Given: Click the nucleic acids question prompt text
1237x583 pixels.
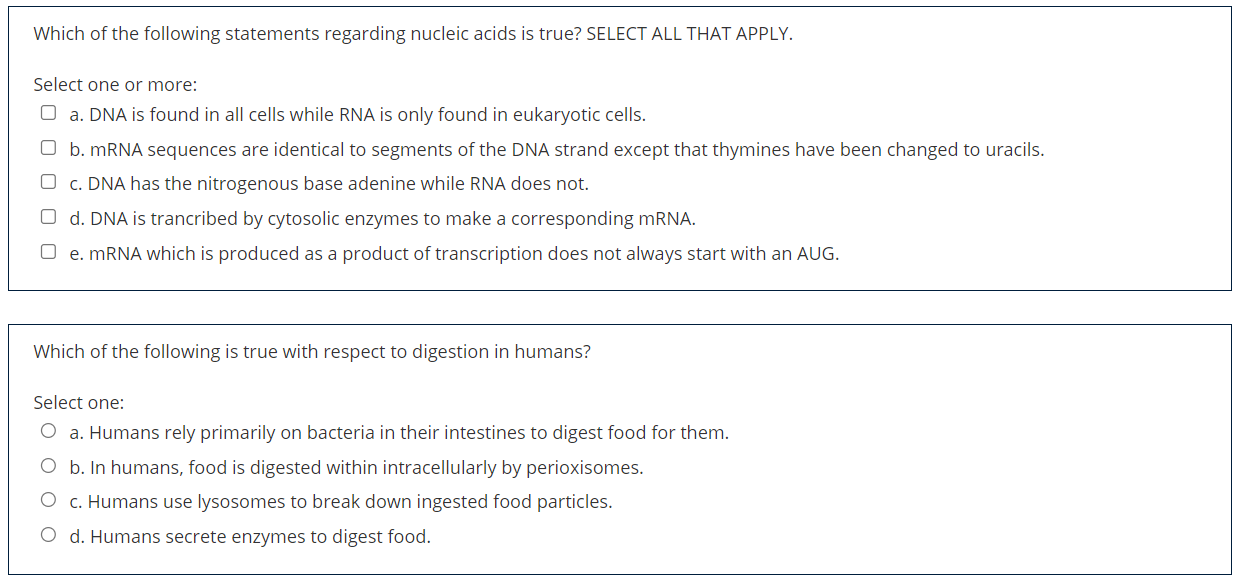Looking at the screenshot, I should [411, 33].
